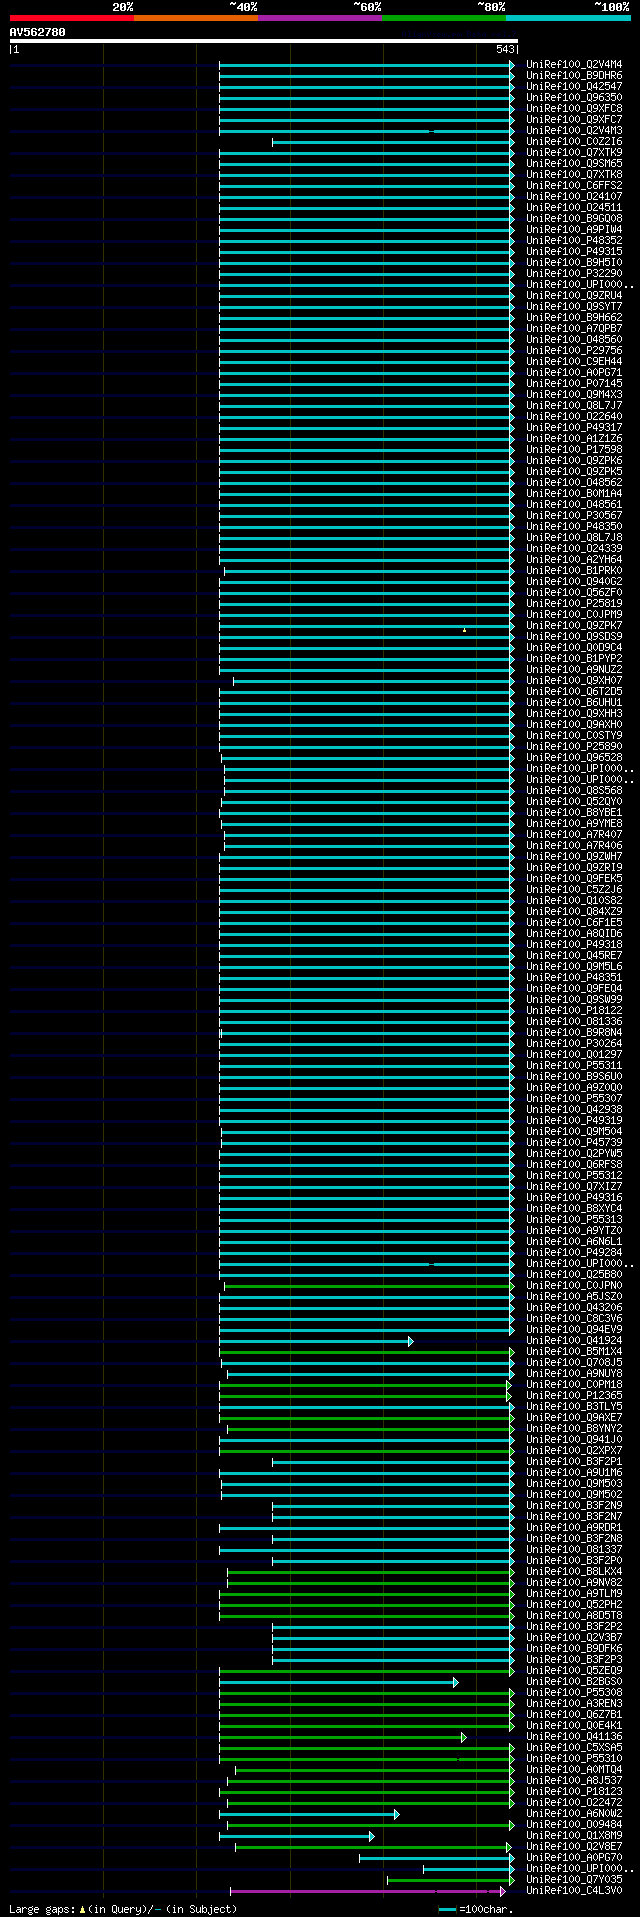The height and width of the screenshot is (1917, 640).
Task: Select label UniRef100_Q0D9C4
Action: click(574, 647)
